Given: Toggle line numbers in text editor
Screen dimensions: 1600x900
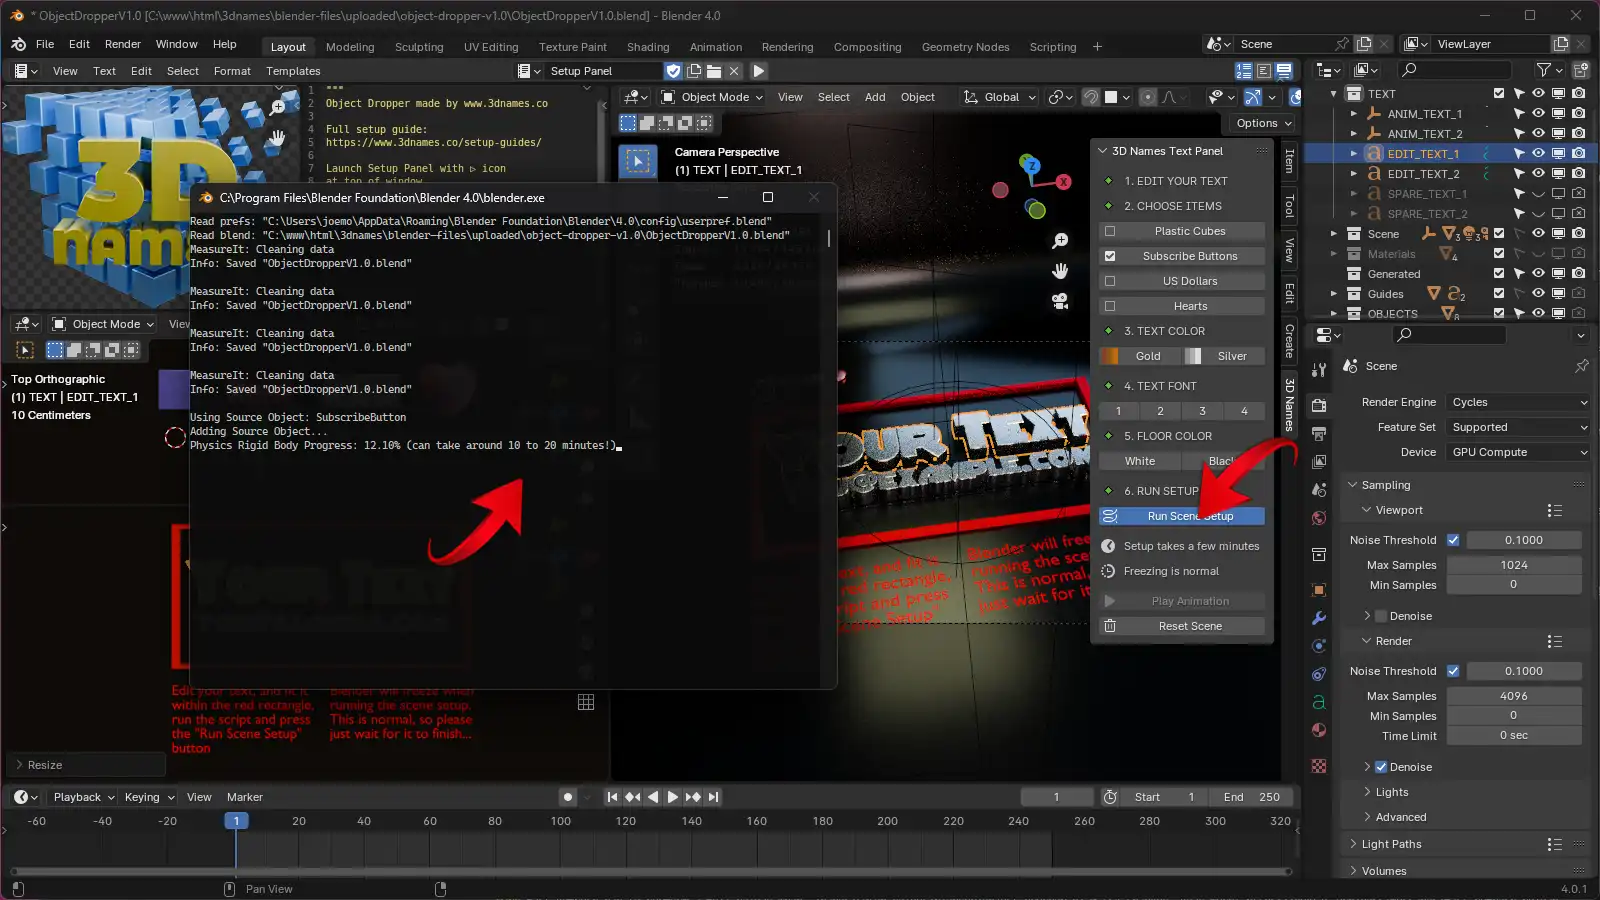Looking at the screenshot, I should pyautogui.click(x=1243, y=71).
